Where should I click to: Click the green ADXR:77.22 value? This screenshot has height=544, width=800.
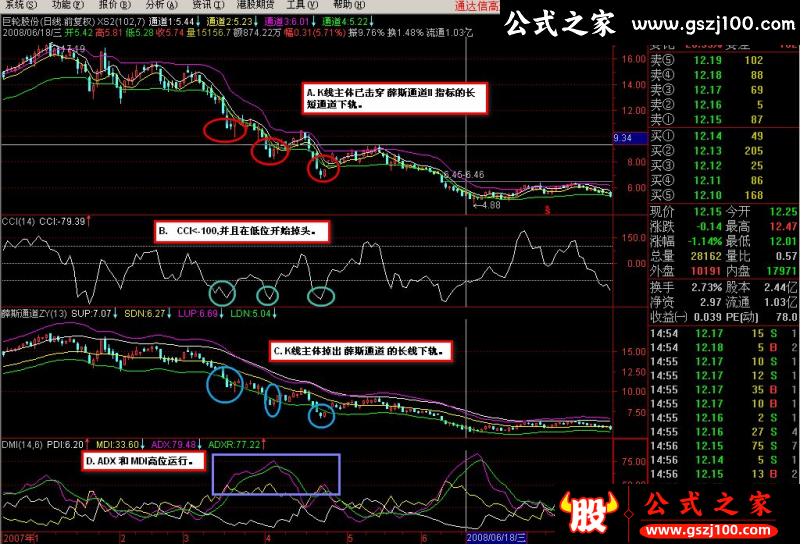[x=234, y=444]
